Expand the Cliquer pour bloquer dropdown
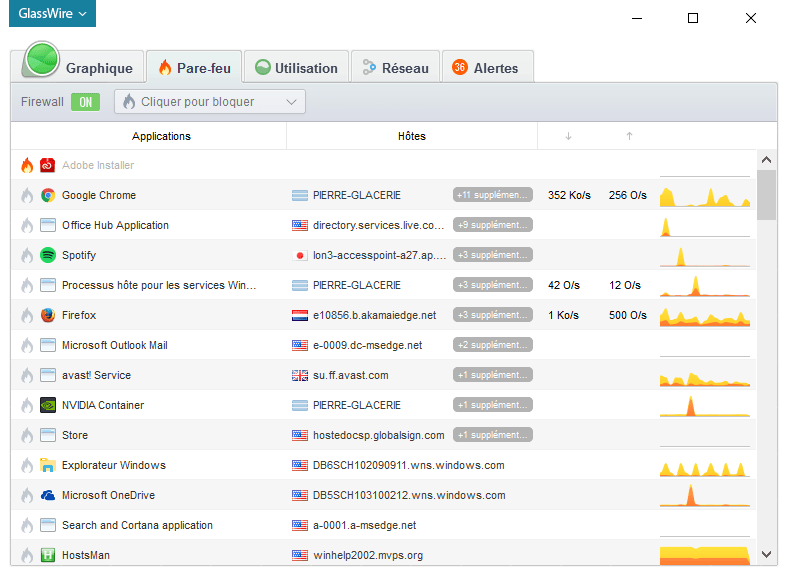788x576 pixels. pos(210,102)
